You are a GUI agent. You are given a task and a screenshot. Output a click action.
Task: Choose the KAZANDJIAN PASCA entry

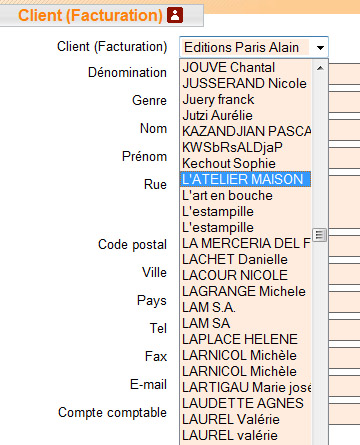click(245, 131)
